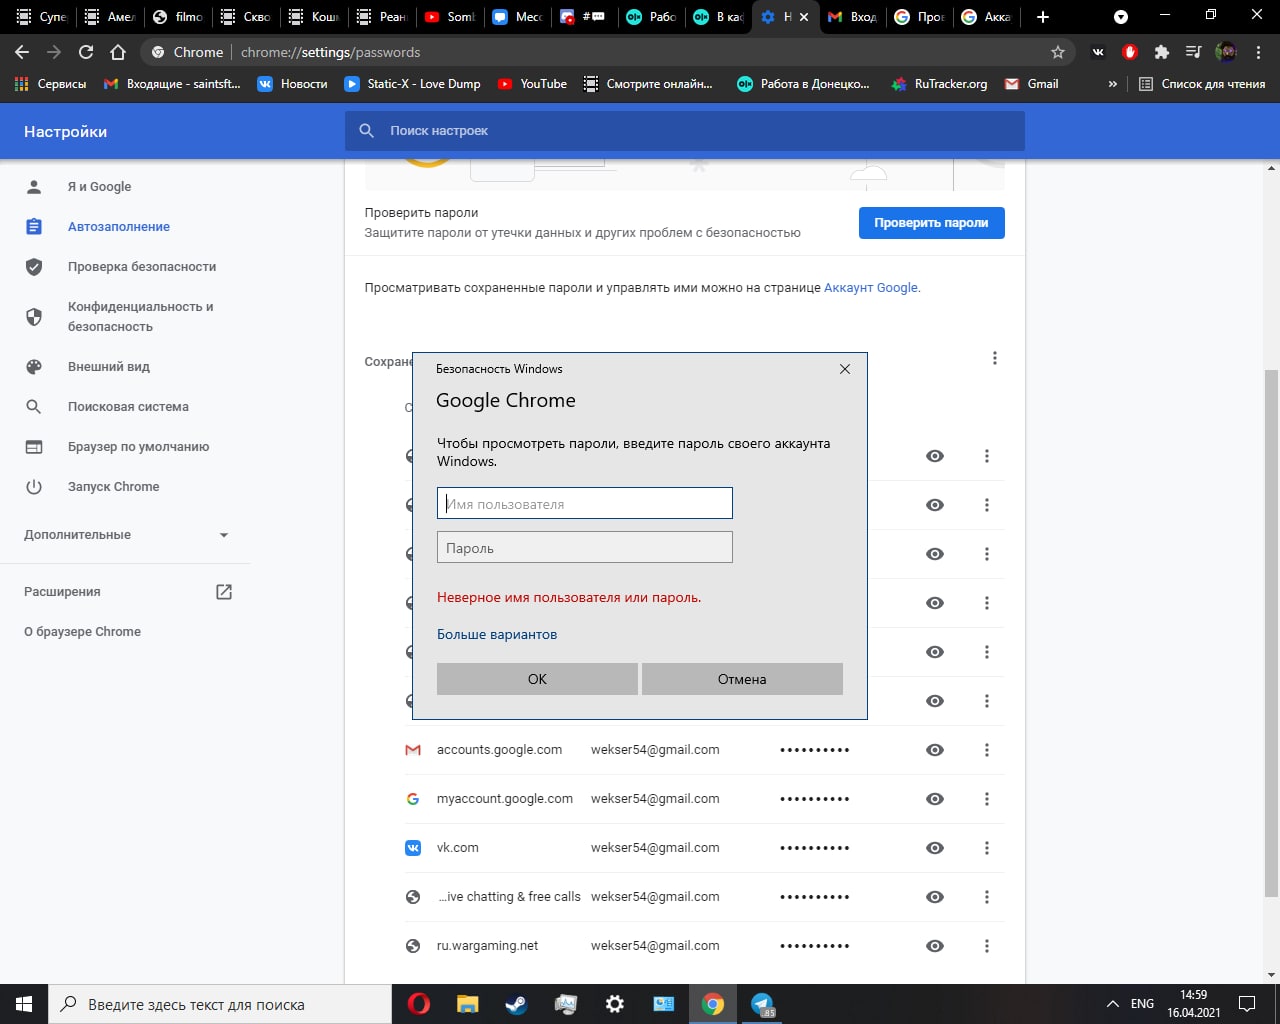Open a new browser tab
The height and width of the screenshot is (1024, 1280).
tap(1043, 17)
